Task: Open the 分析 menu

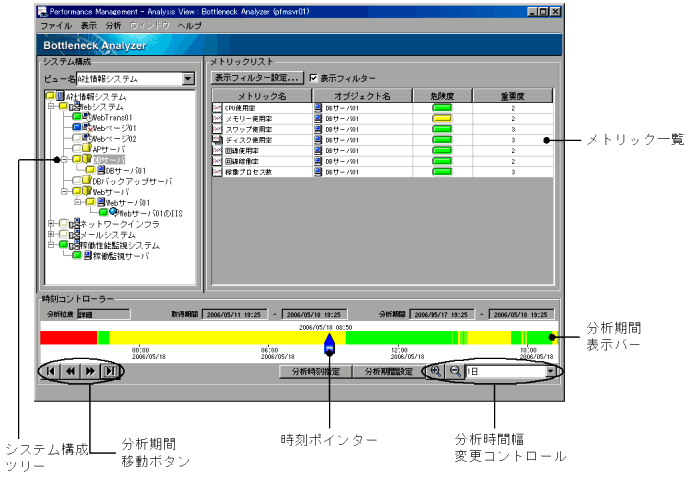Action: 113,25
